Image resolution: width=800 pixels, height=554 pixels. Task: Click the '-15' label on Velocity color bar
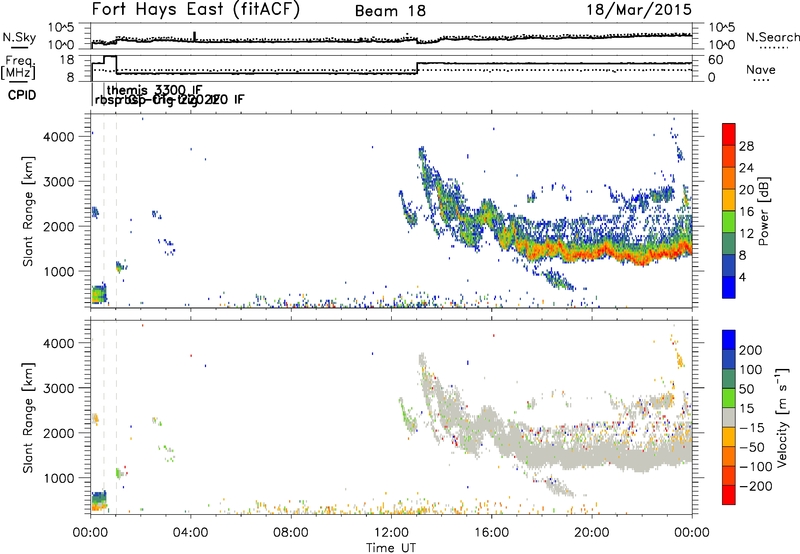pos(752,428)
